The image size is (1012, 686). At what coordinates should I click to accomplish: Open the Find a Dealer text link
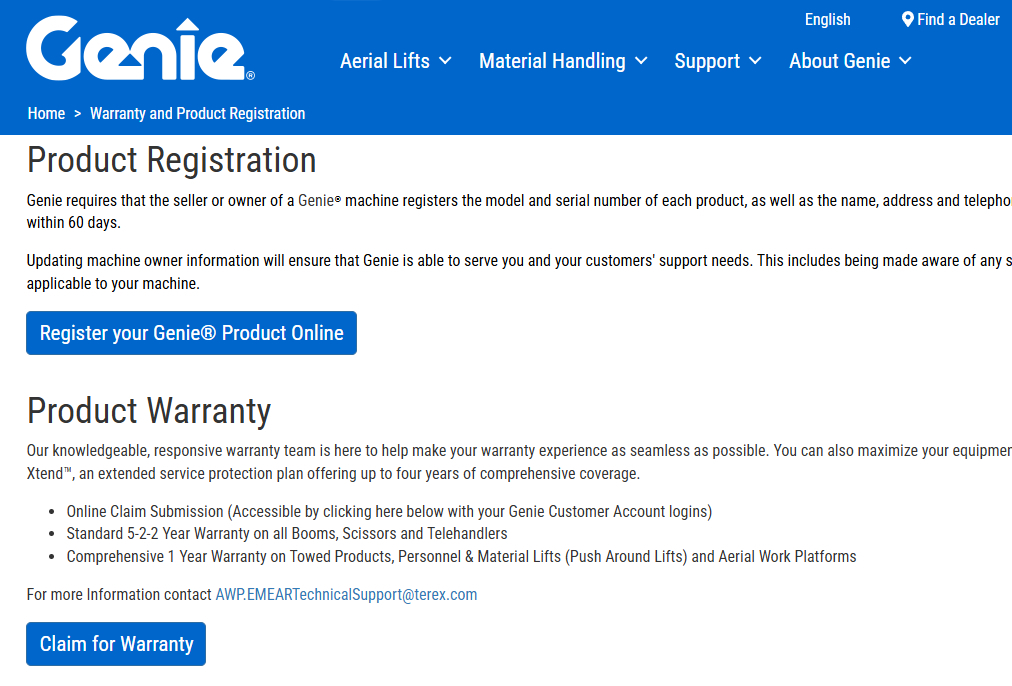click(x=958, y=20)
